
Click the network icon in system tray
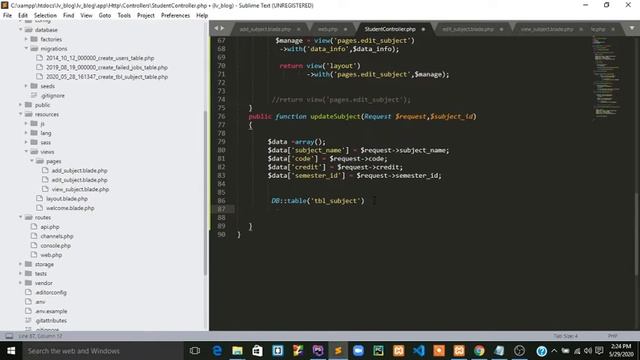click(577, 351)
